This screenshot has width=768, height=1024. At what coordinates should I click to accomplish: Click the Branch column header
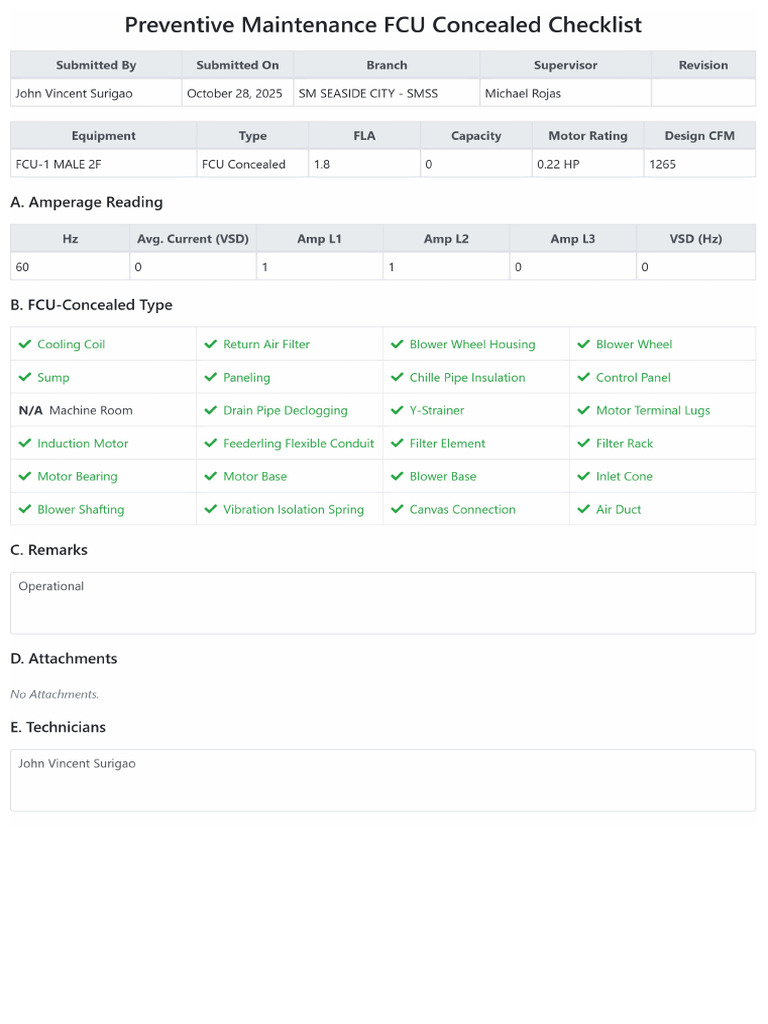[387, 65]
